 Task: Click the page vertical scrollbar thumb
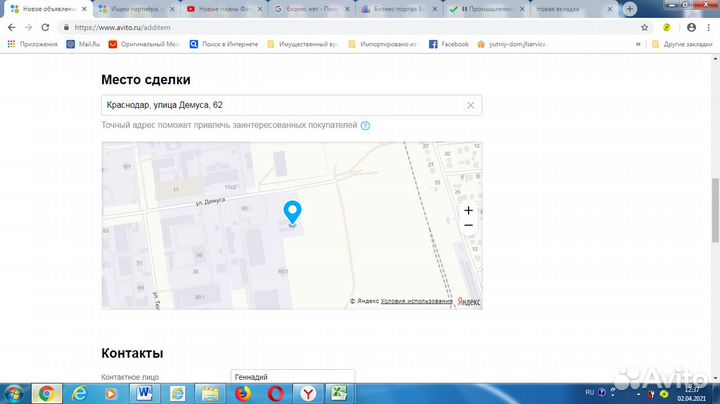click(715, 210)
